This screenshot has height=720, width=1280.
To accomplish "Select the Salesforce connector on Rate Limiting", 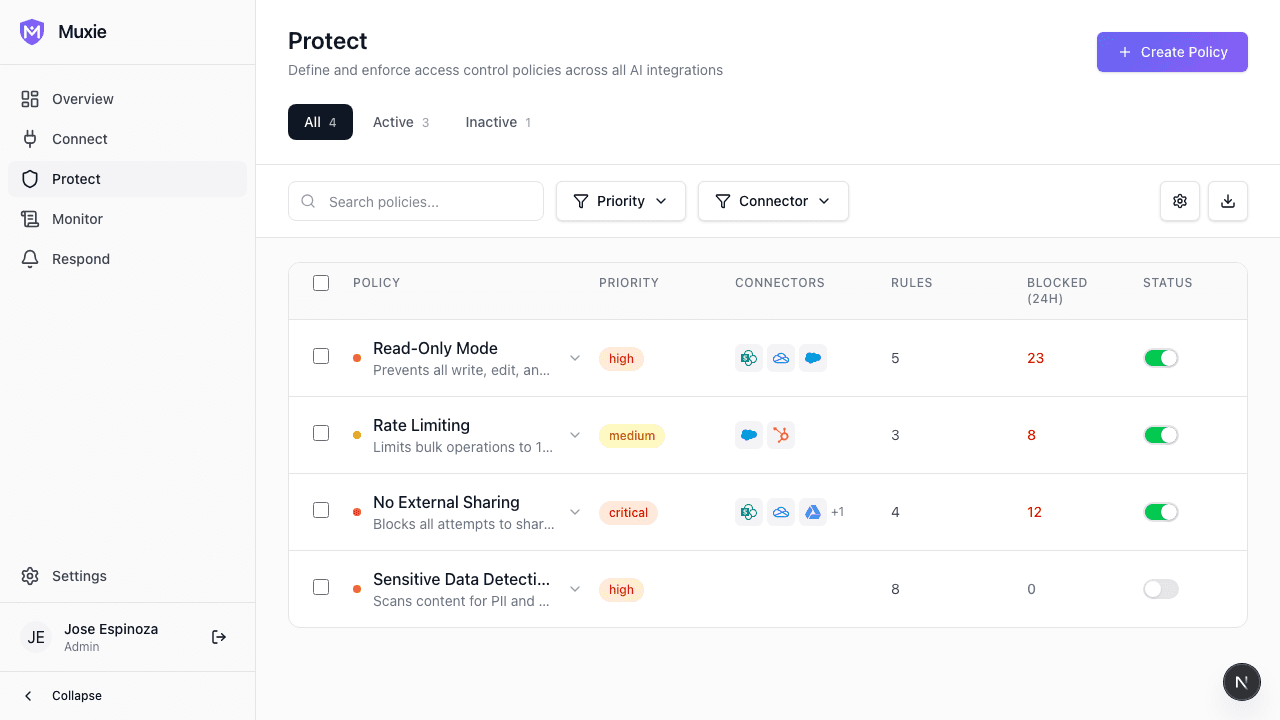I will click(749, 434).
